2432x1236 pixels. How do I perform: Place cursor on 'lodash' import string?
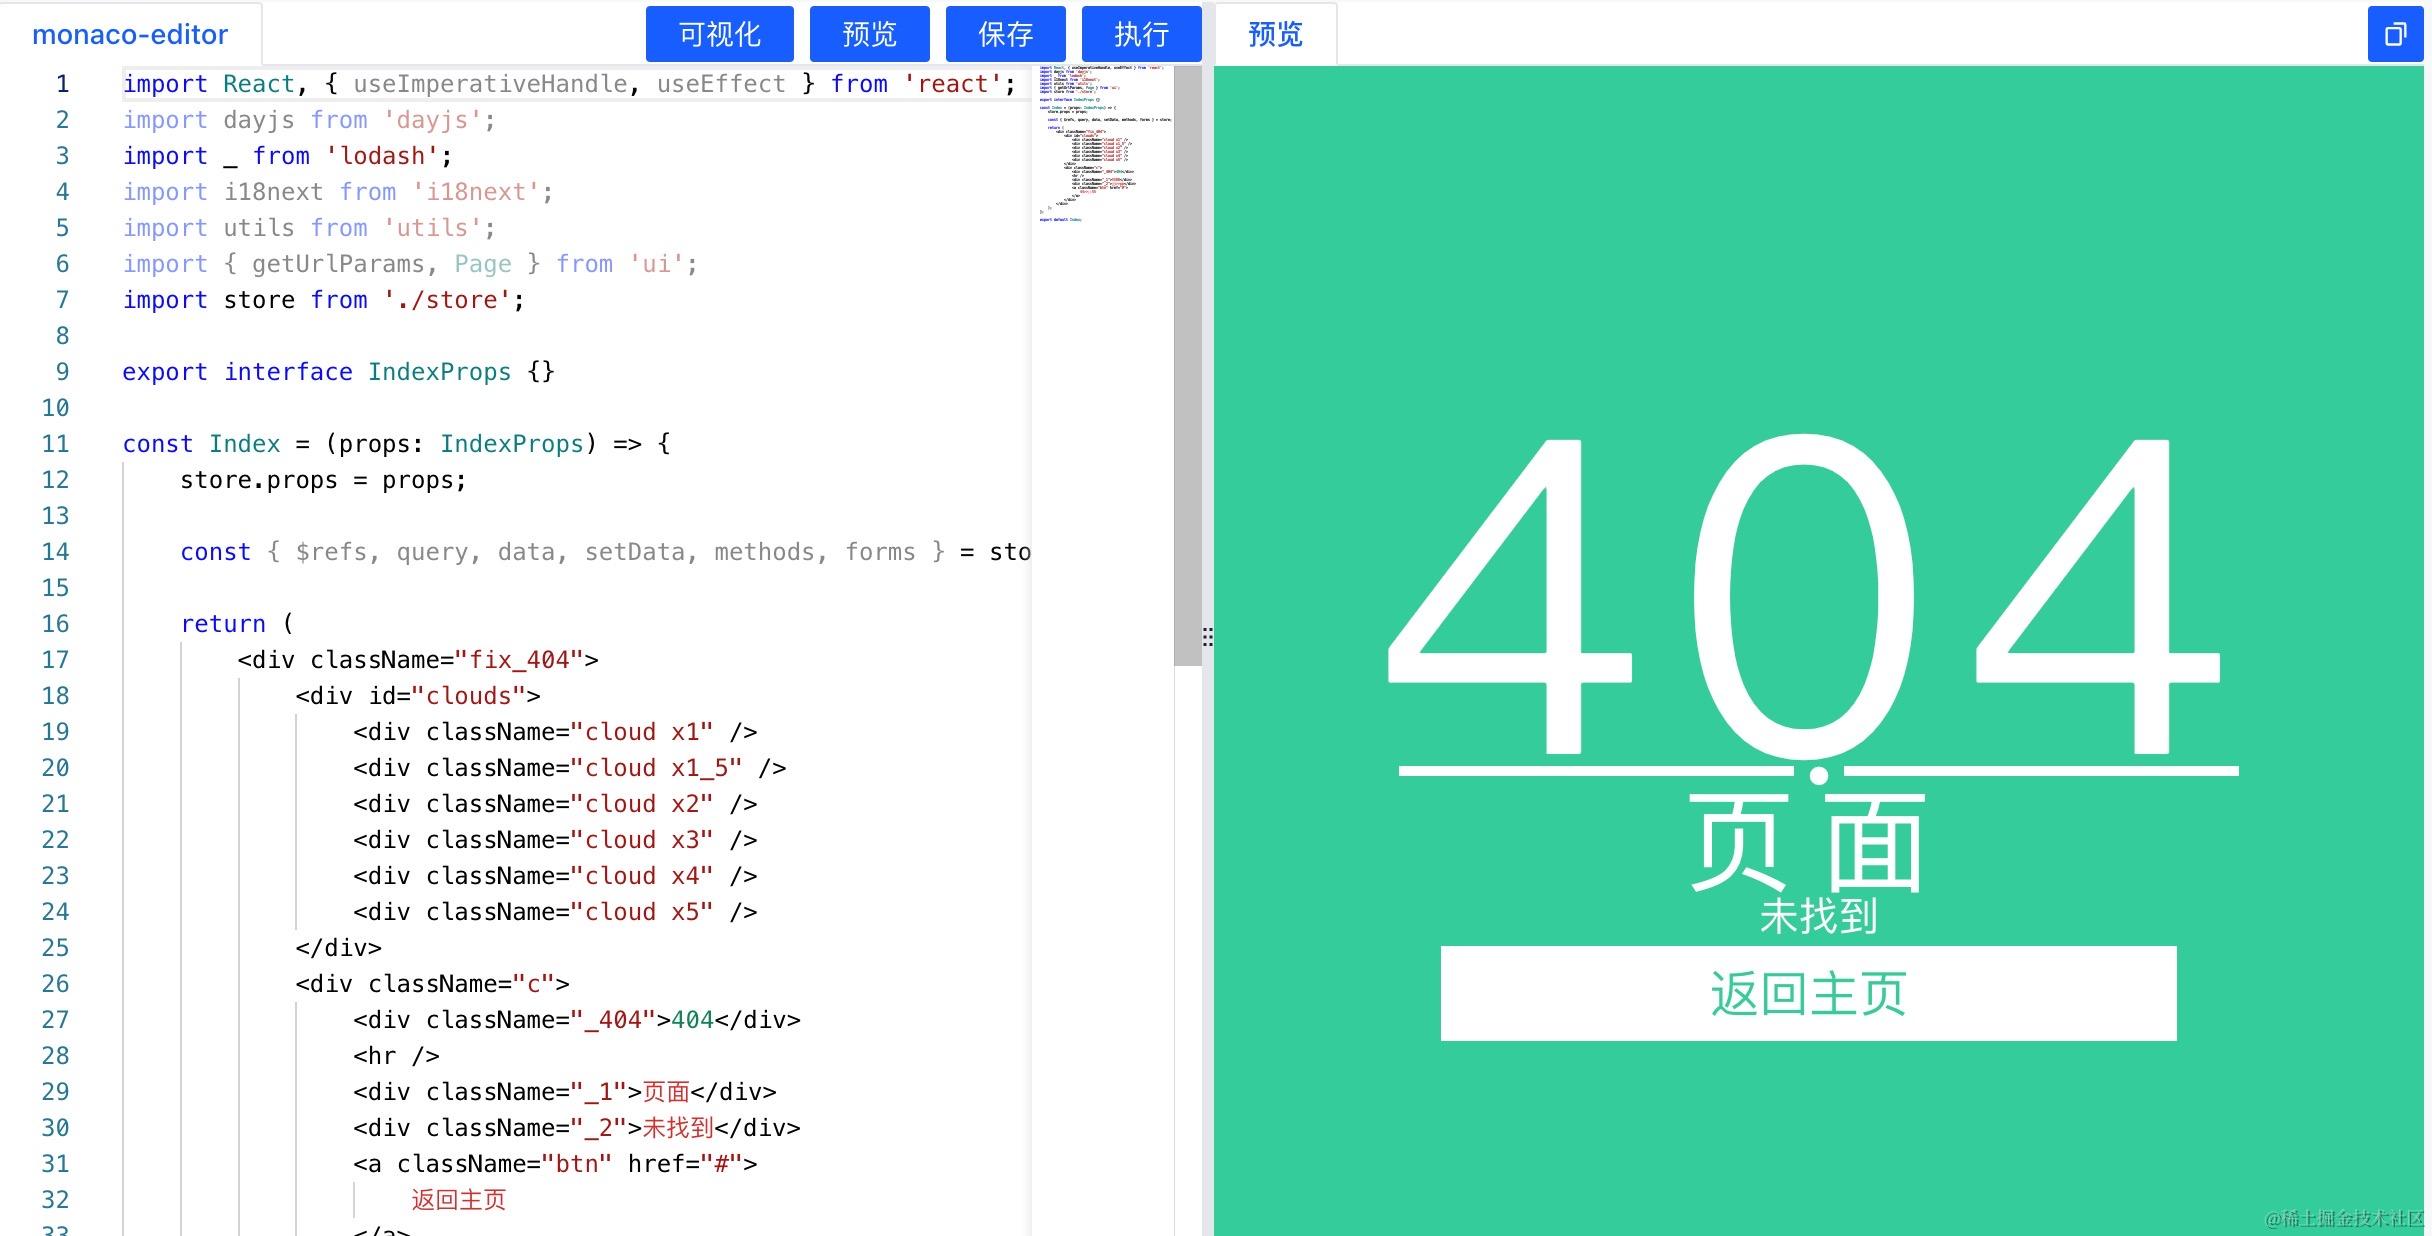[x=382, y=156]
